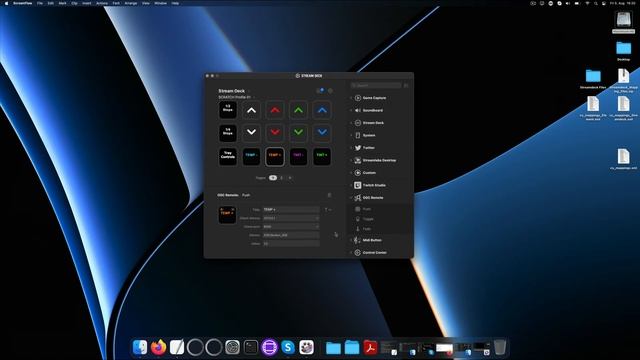Open the ScreenFlow menu
The width and height of the screenshot is (640, 360).
(22, 3)
